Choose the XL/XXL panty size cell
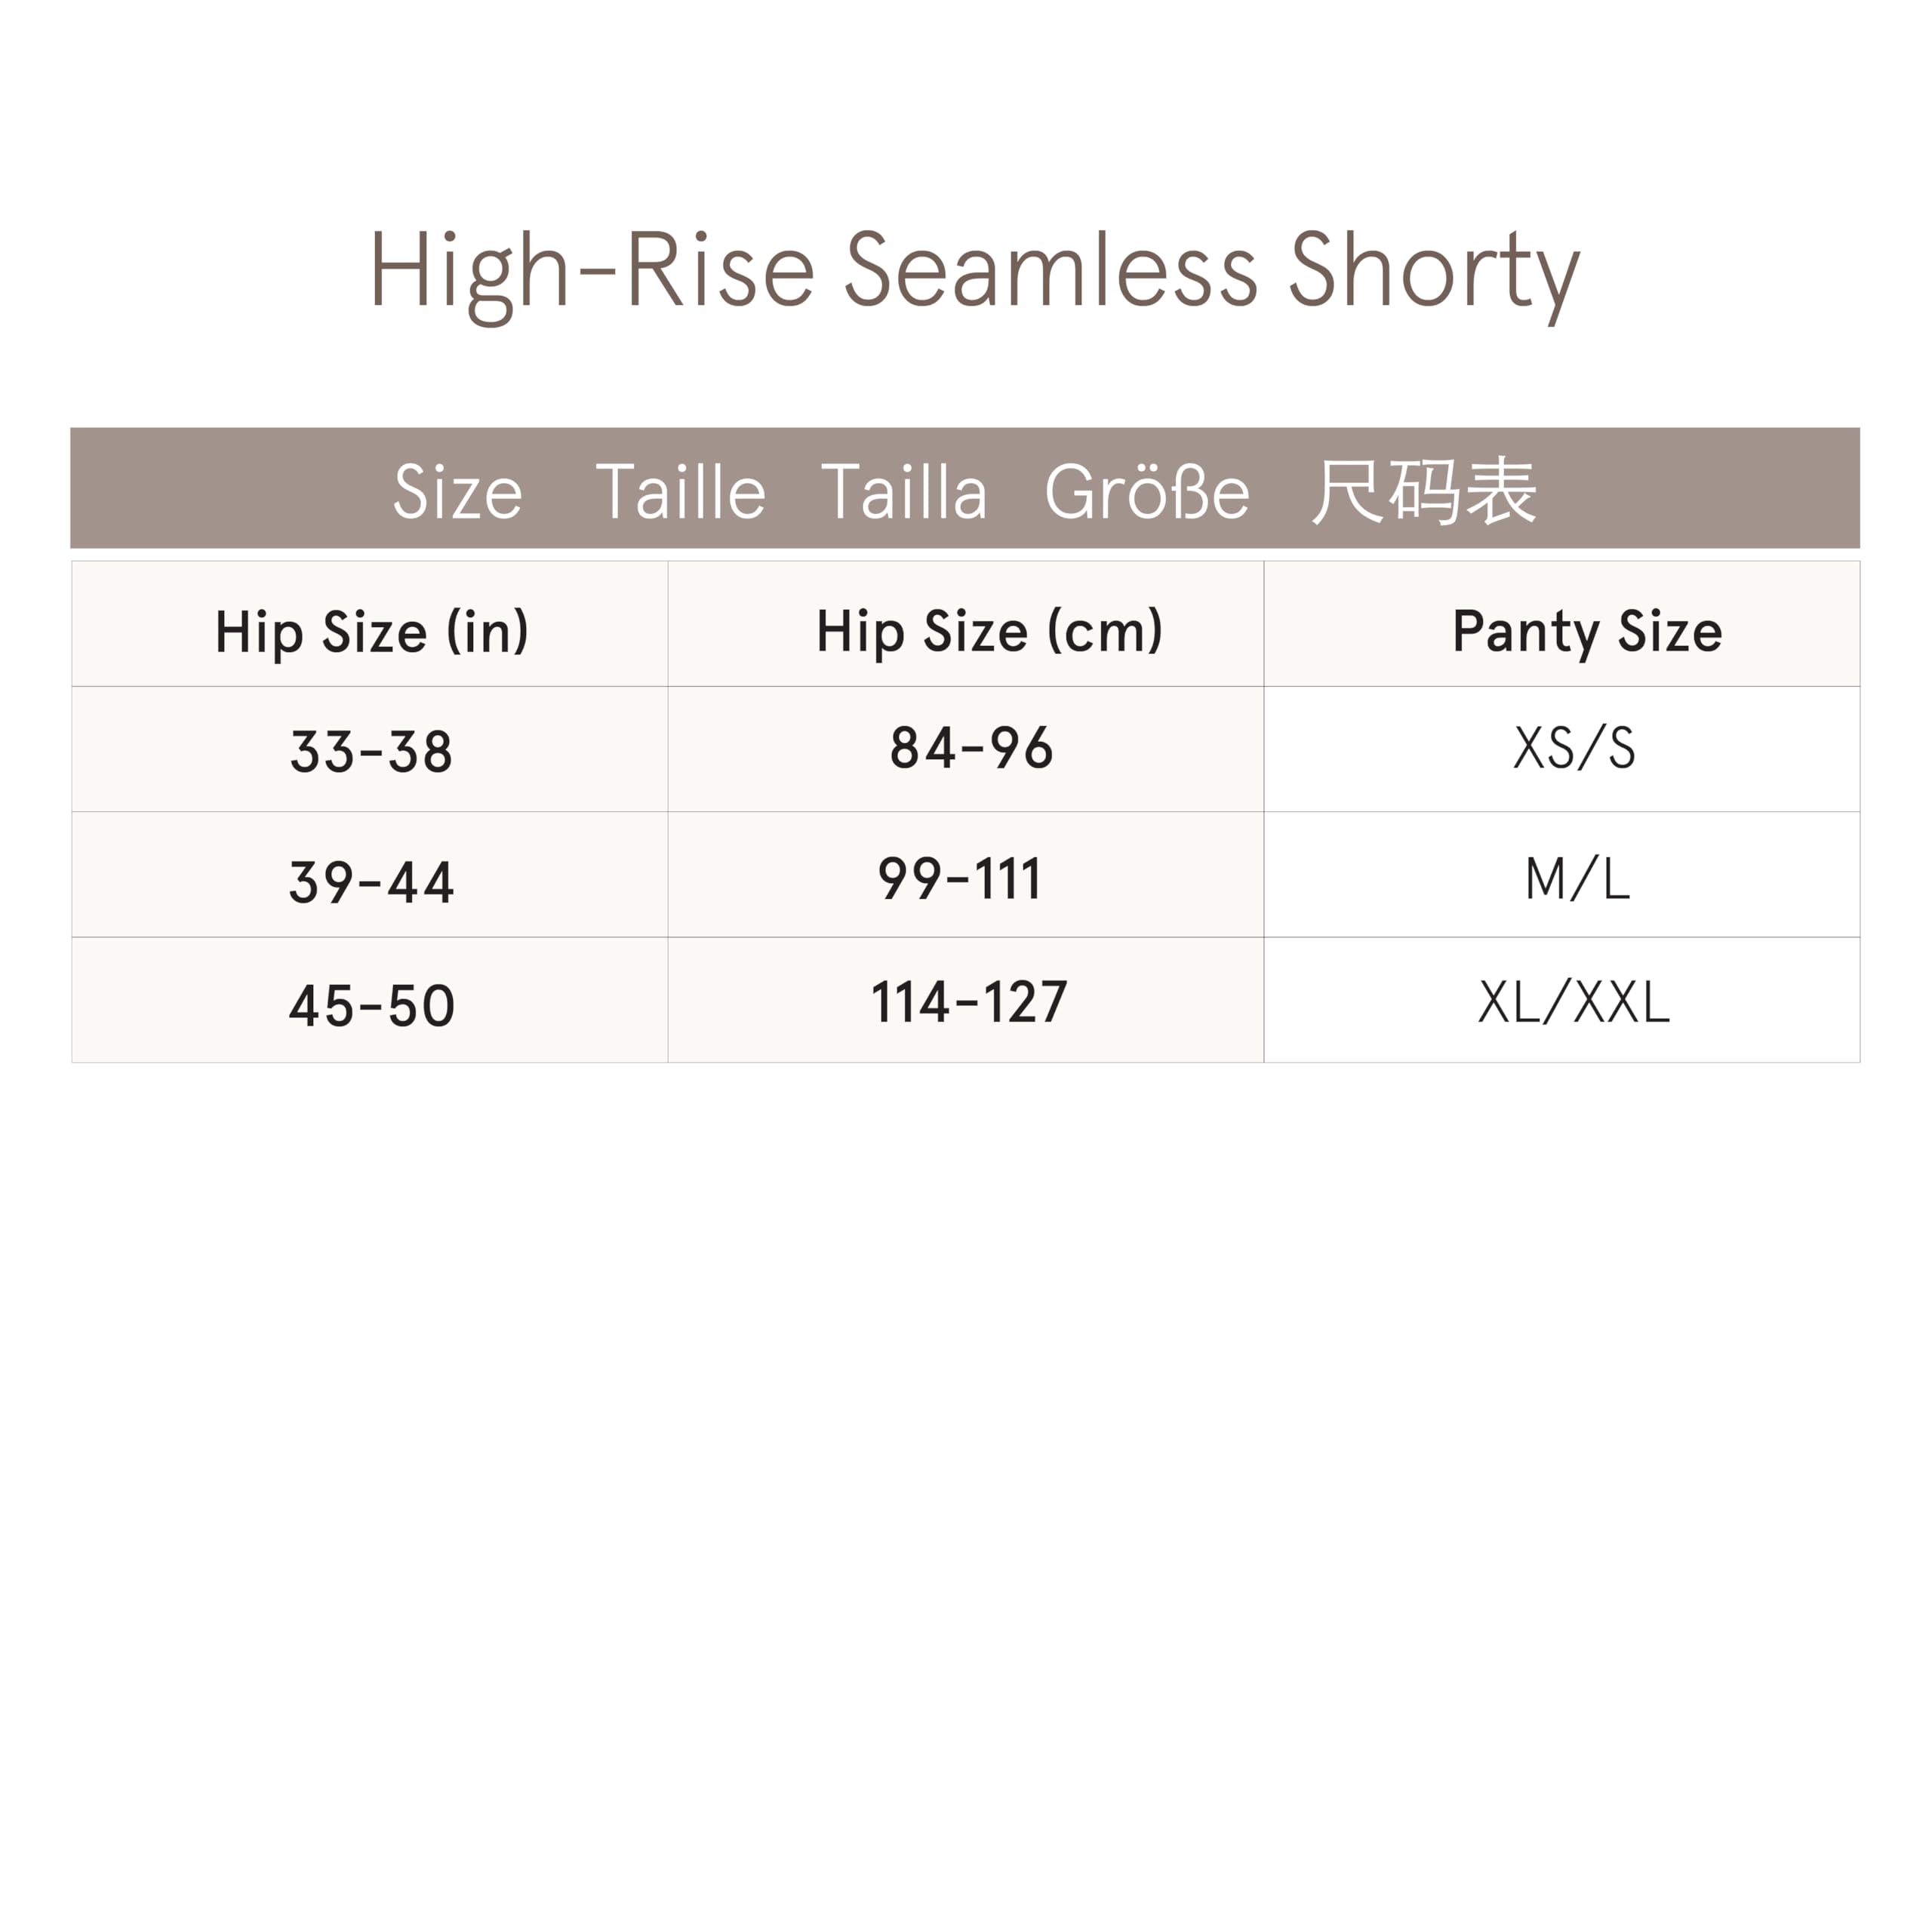1932x1932 pixels. [x=1573, y=1002]
